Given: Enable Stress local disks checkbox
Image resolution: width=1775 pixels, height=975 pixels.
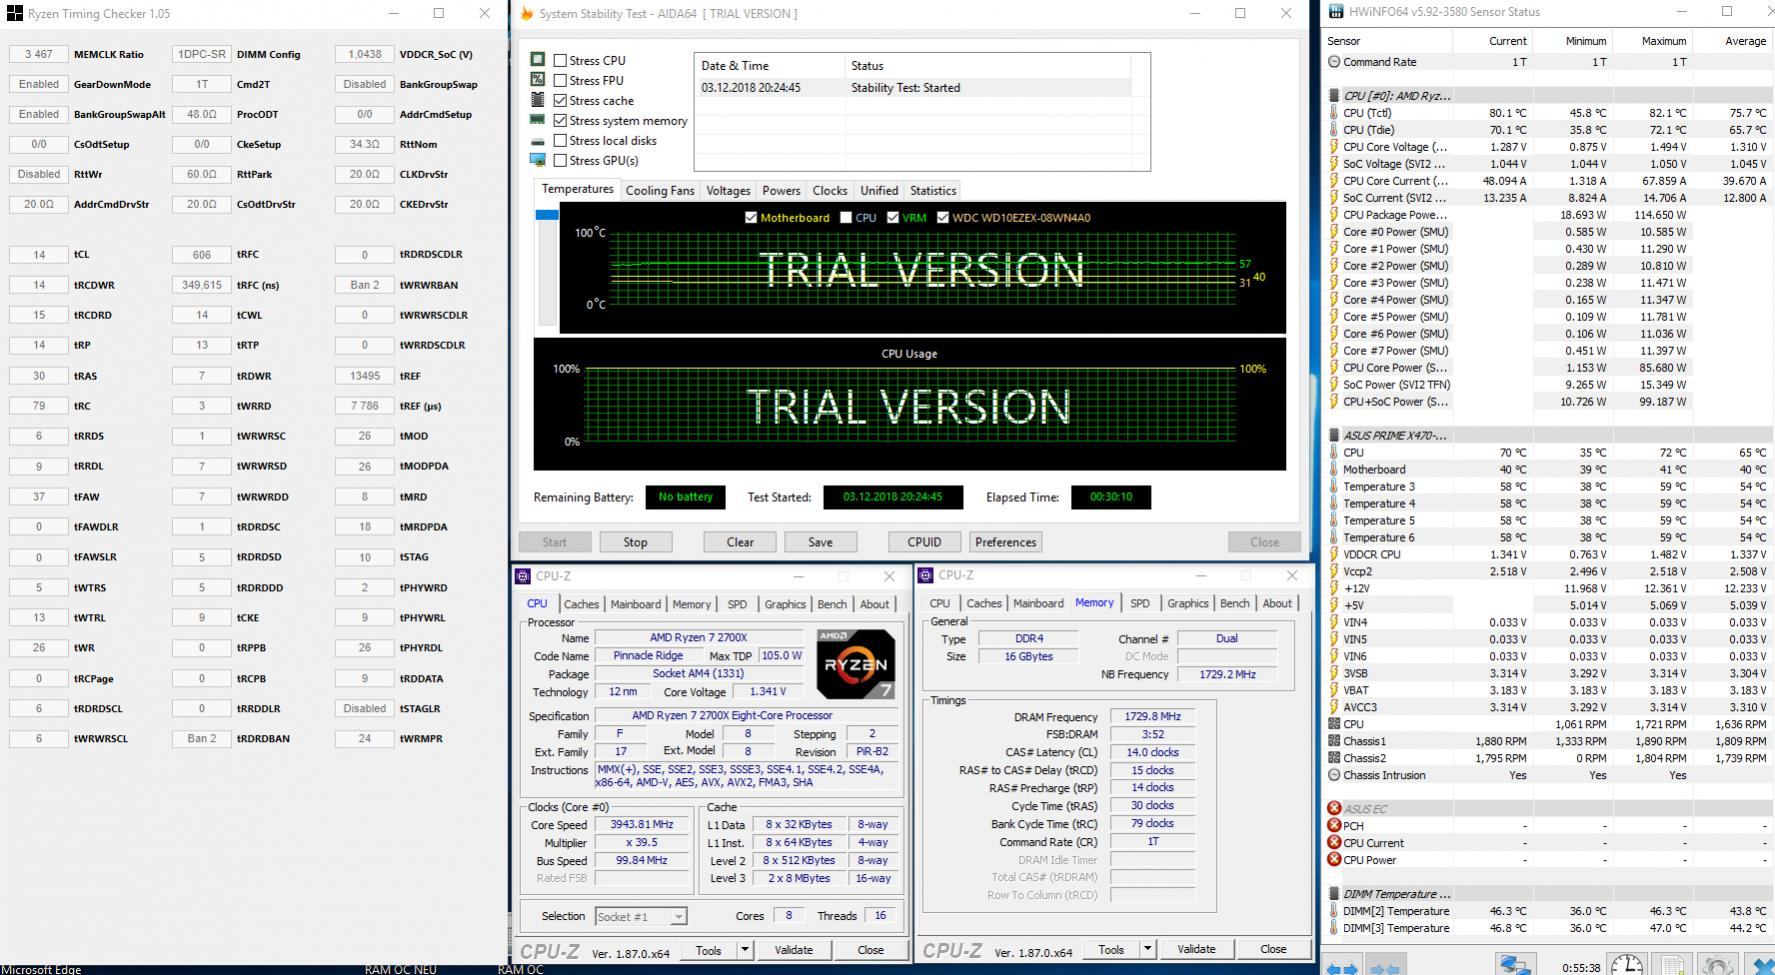Looking at the screenshot, I should tap(560, 140).
